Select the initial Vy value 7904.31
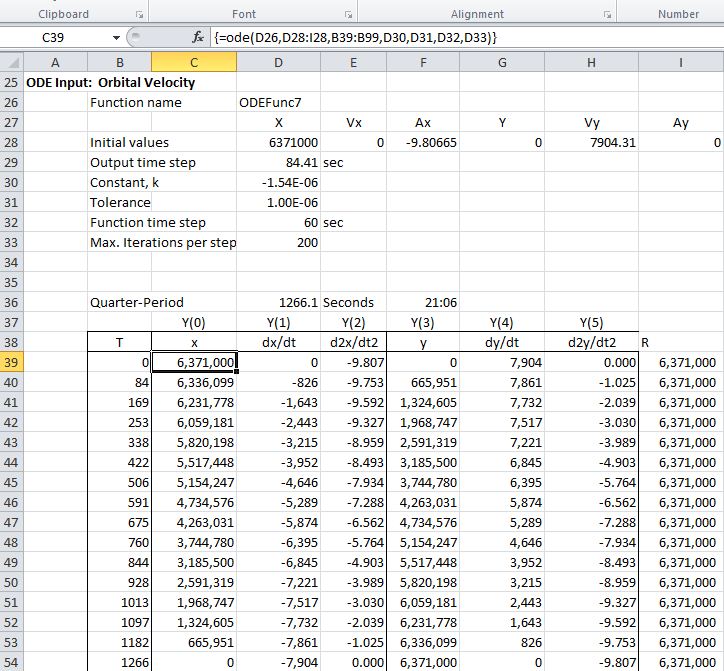This screenshot has width=724, height=671. click(591, 142)
